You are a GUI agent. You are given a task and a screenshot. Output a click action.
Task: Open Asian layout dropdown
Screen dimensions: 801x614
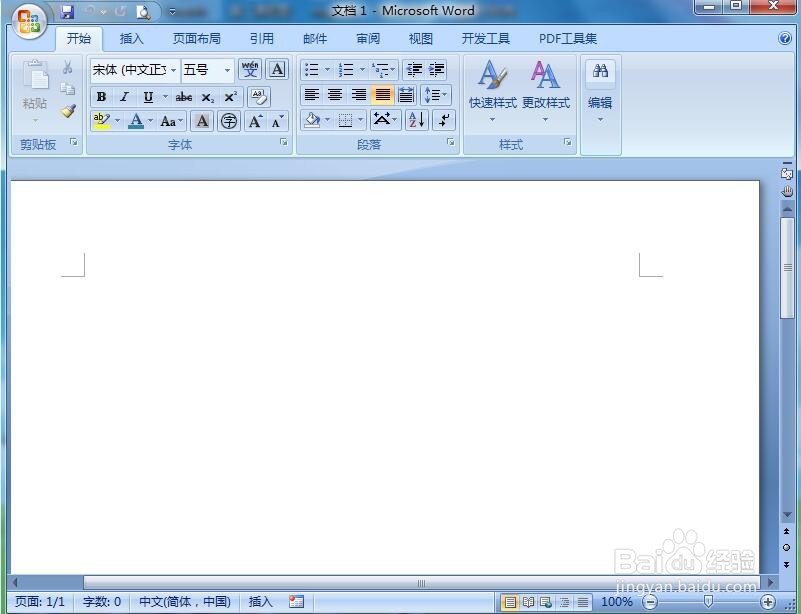pos(385,120)
